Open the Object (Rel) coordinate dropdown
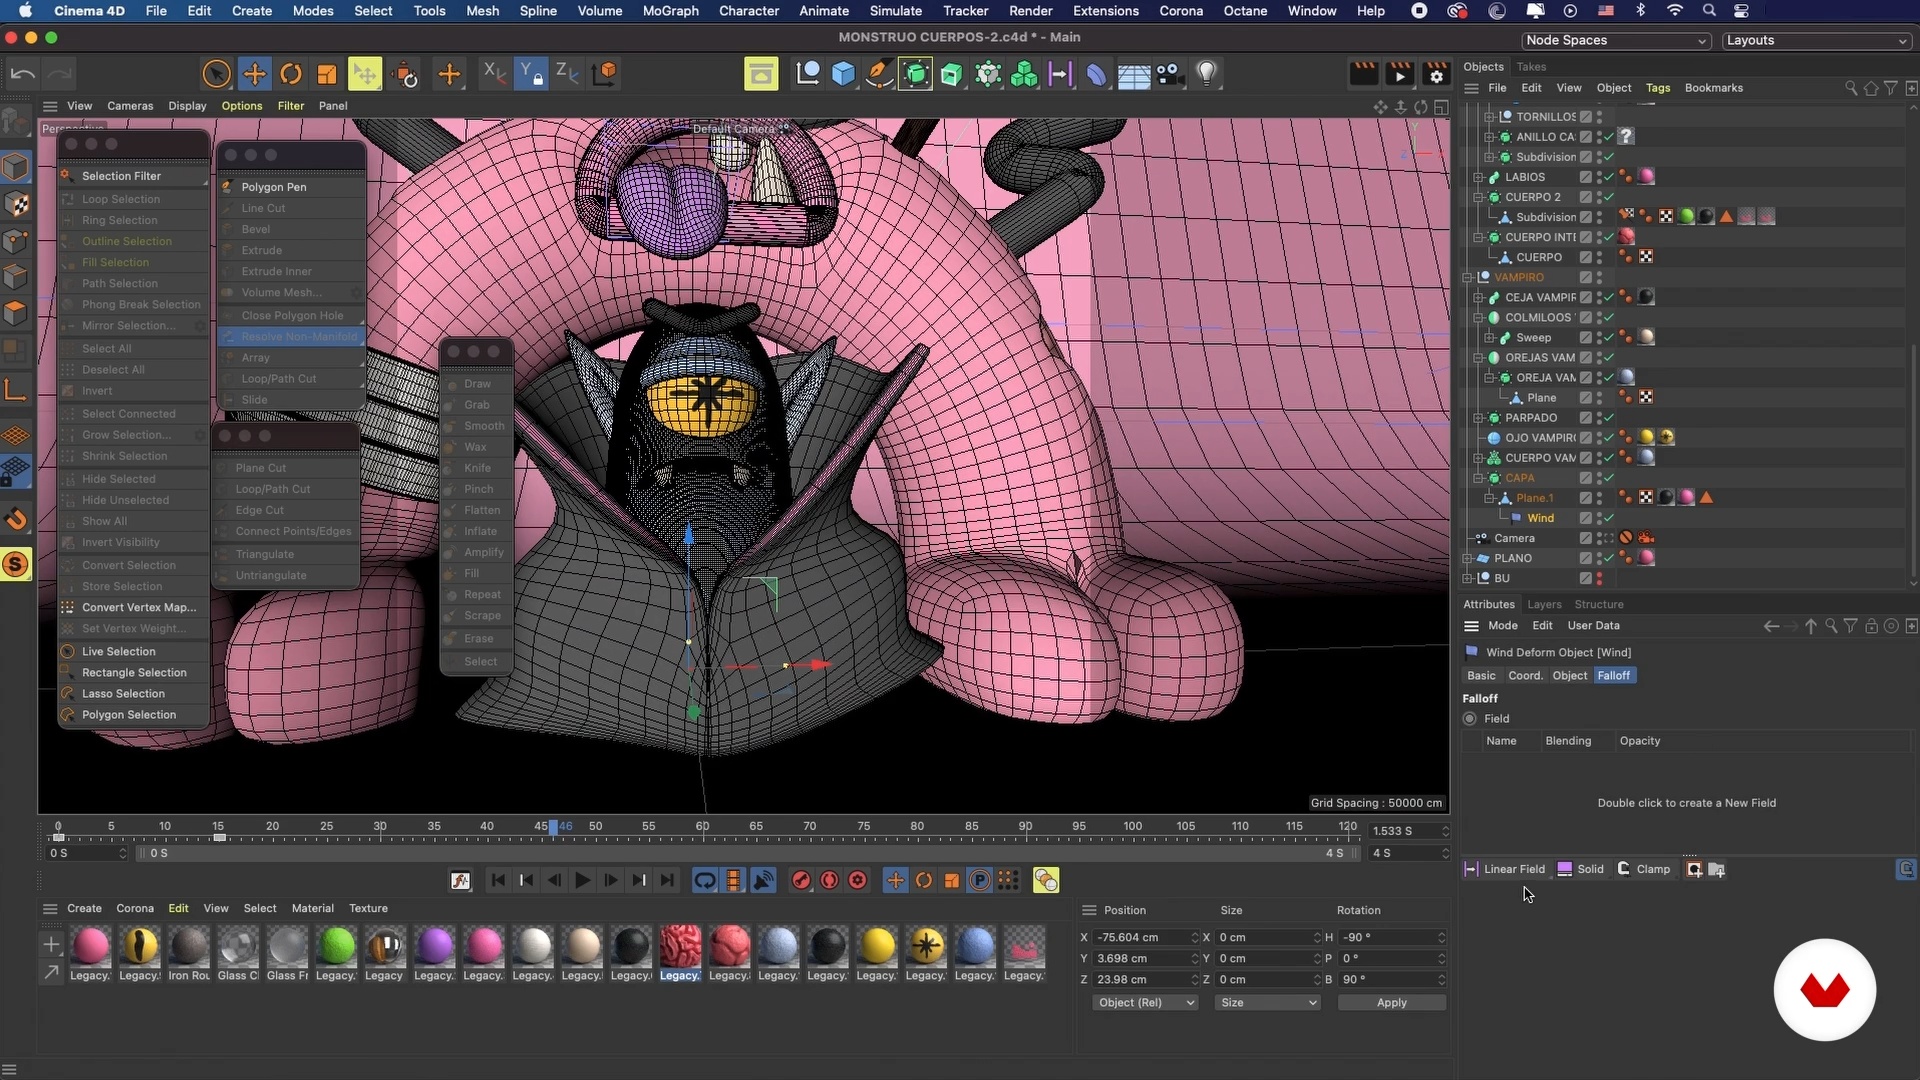Image resolution: width=1920 pixels, height=1080 pixels. pyautogui.click(x=1145, y=1002)
